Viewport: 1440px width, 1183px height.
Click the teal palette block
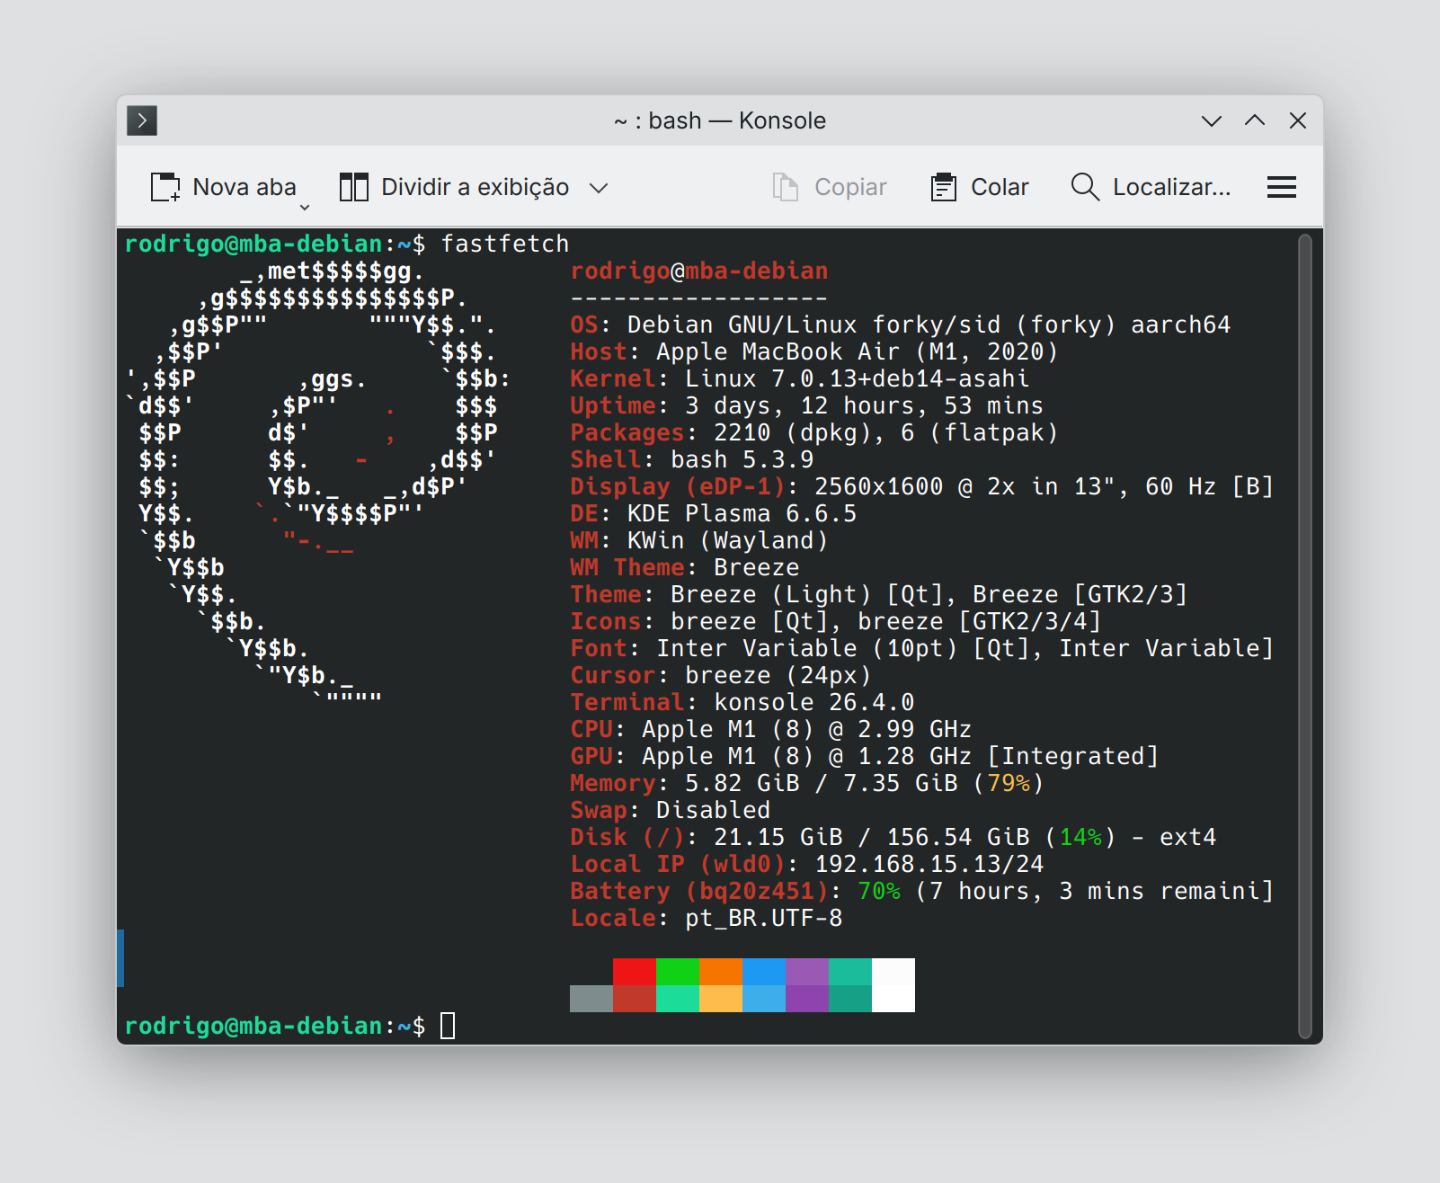850,972
